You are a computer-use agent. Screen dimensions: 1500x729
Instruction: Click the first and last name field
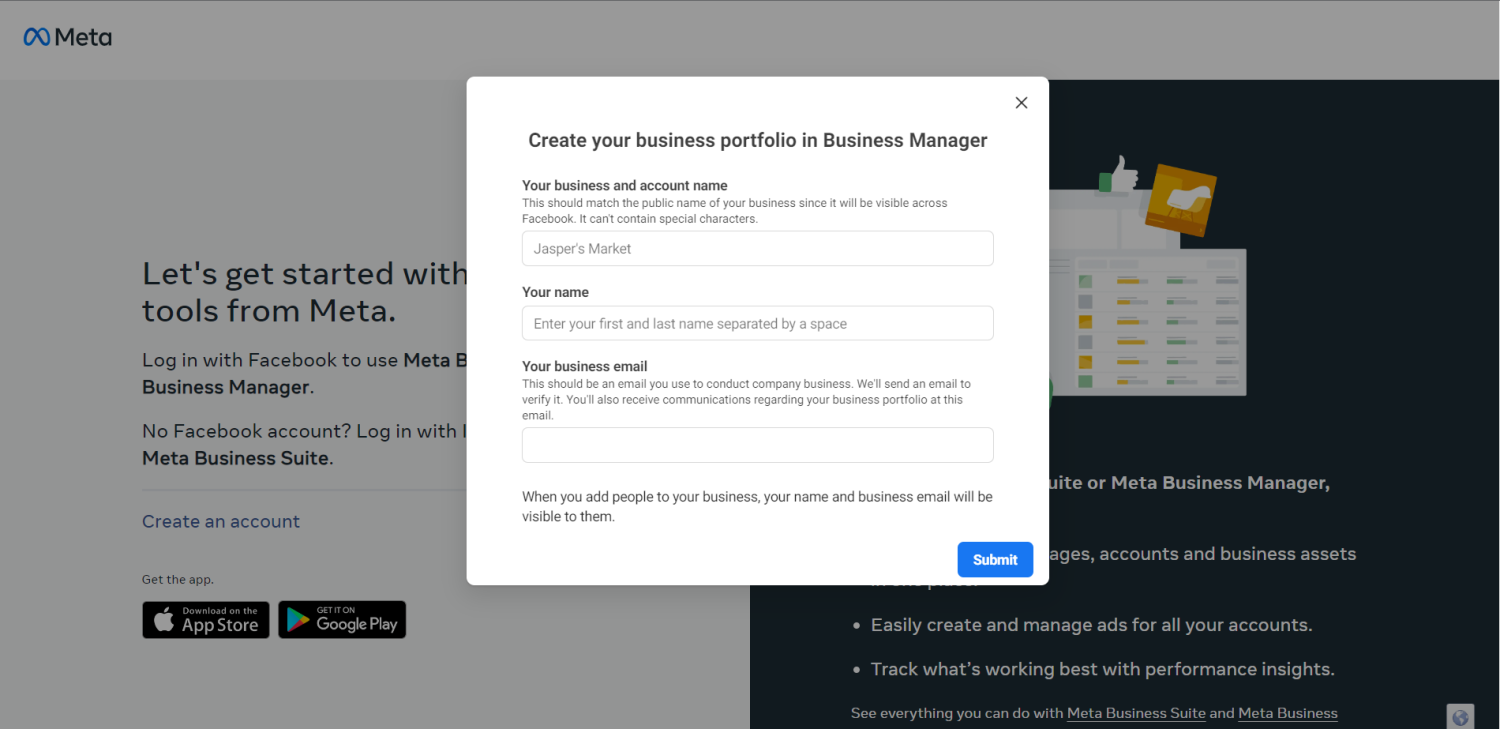tap(757, 323)
